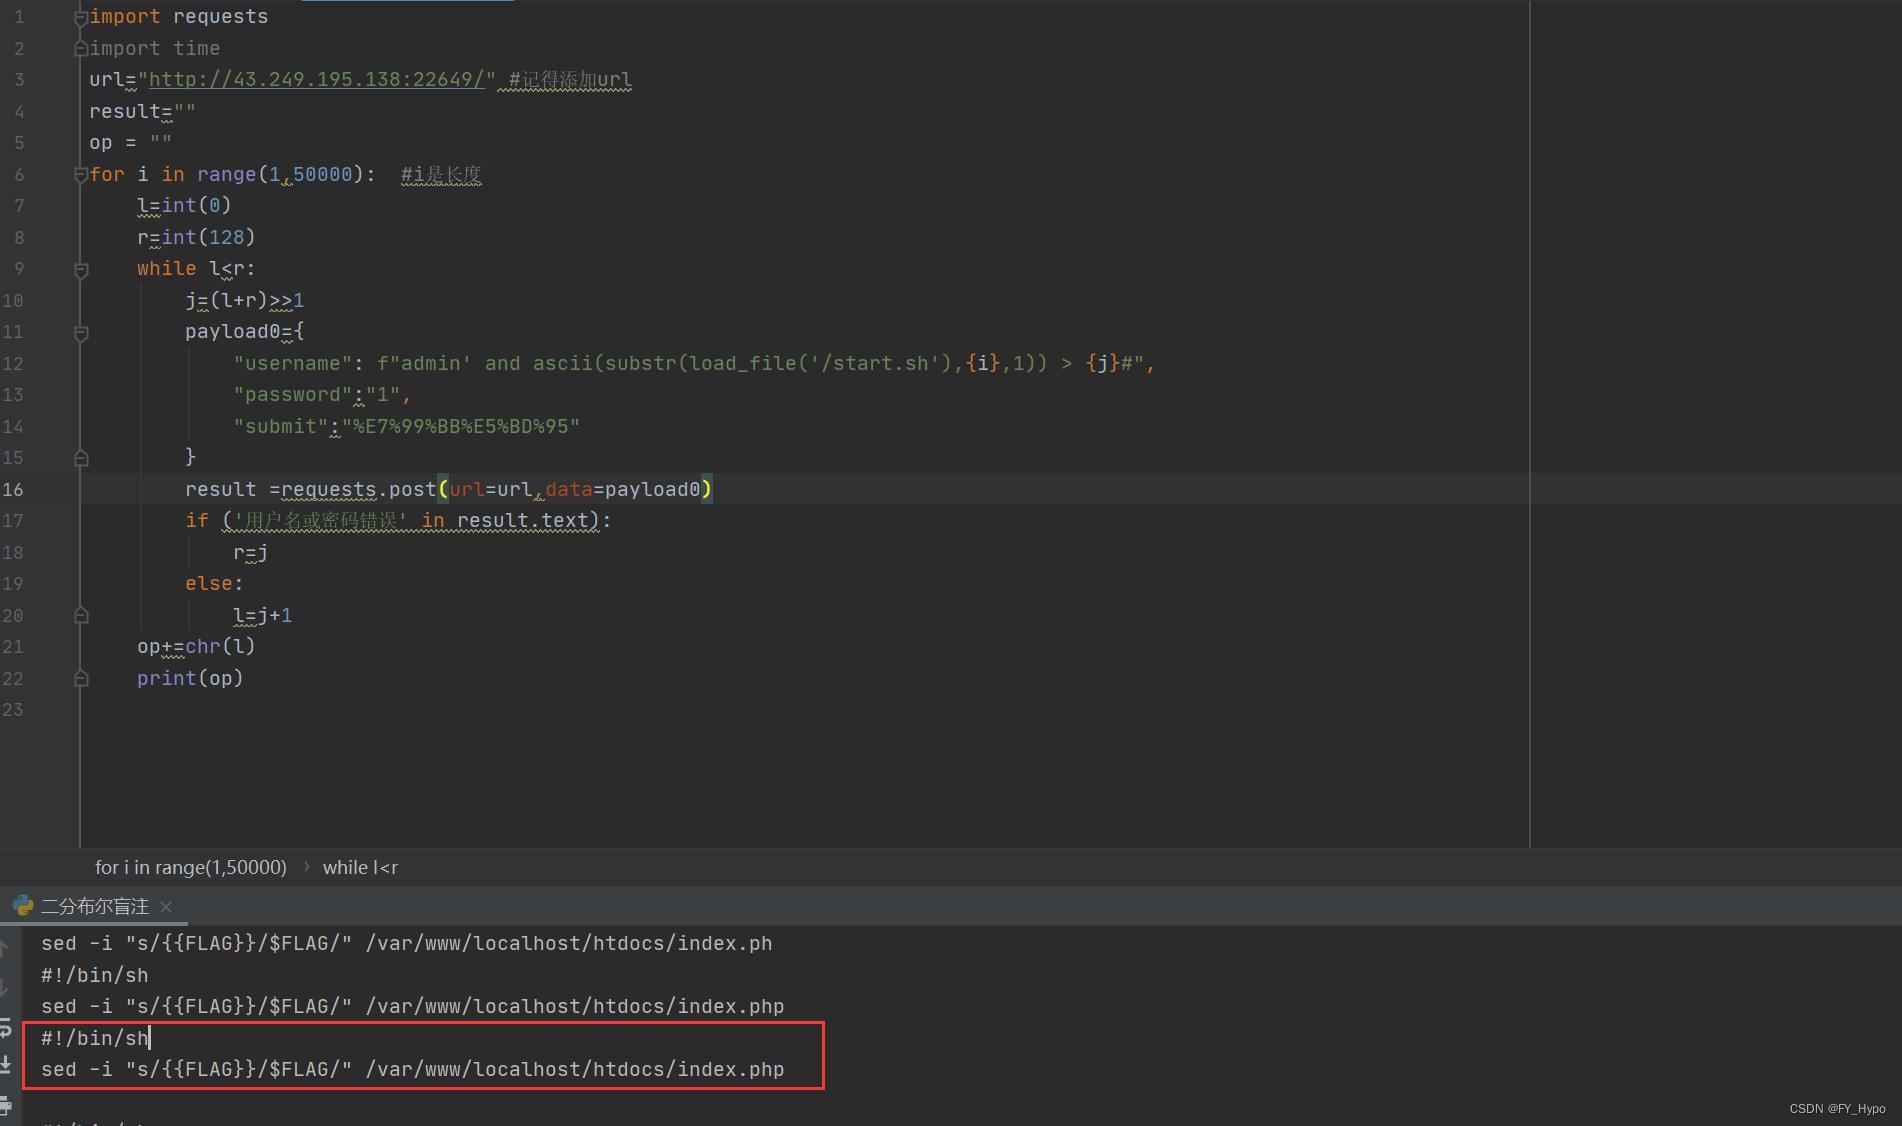Viewport: 1902px width, 1126px height.
Task: Close the 二分布尔盲注 run tab
Action: coord(166,906)
